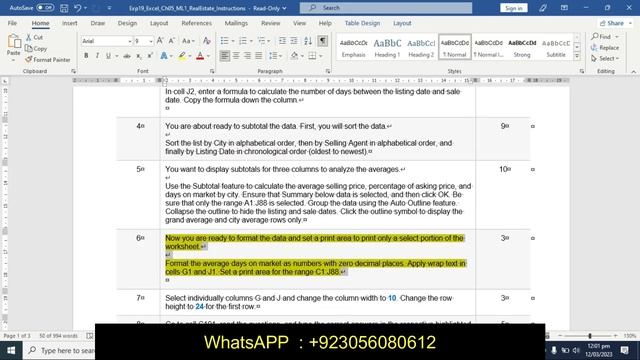Click the Text Effects icon
This screenshot has width=640, height=360.
tap(164, 56)
